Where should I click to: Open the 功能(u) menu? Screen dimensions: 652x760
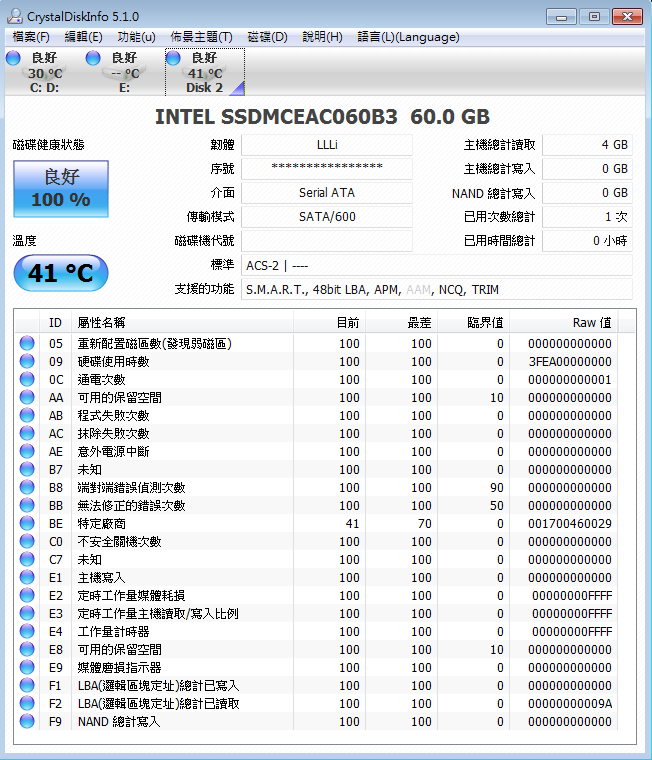coord(137,37)
